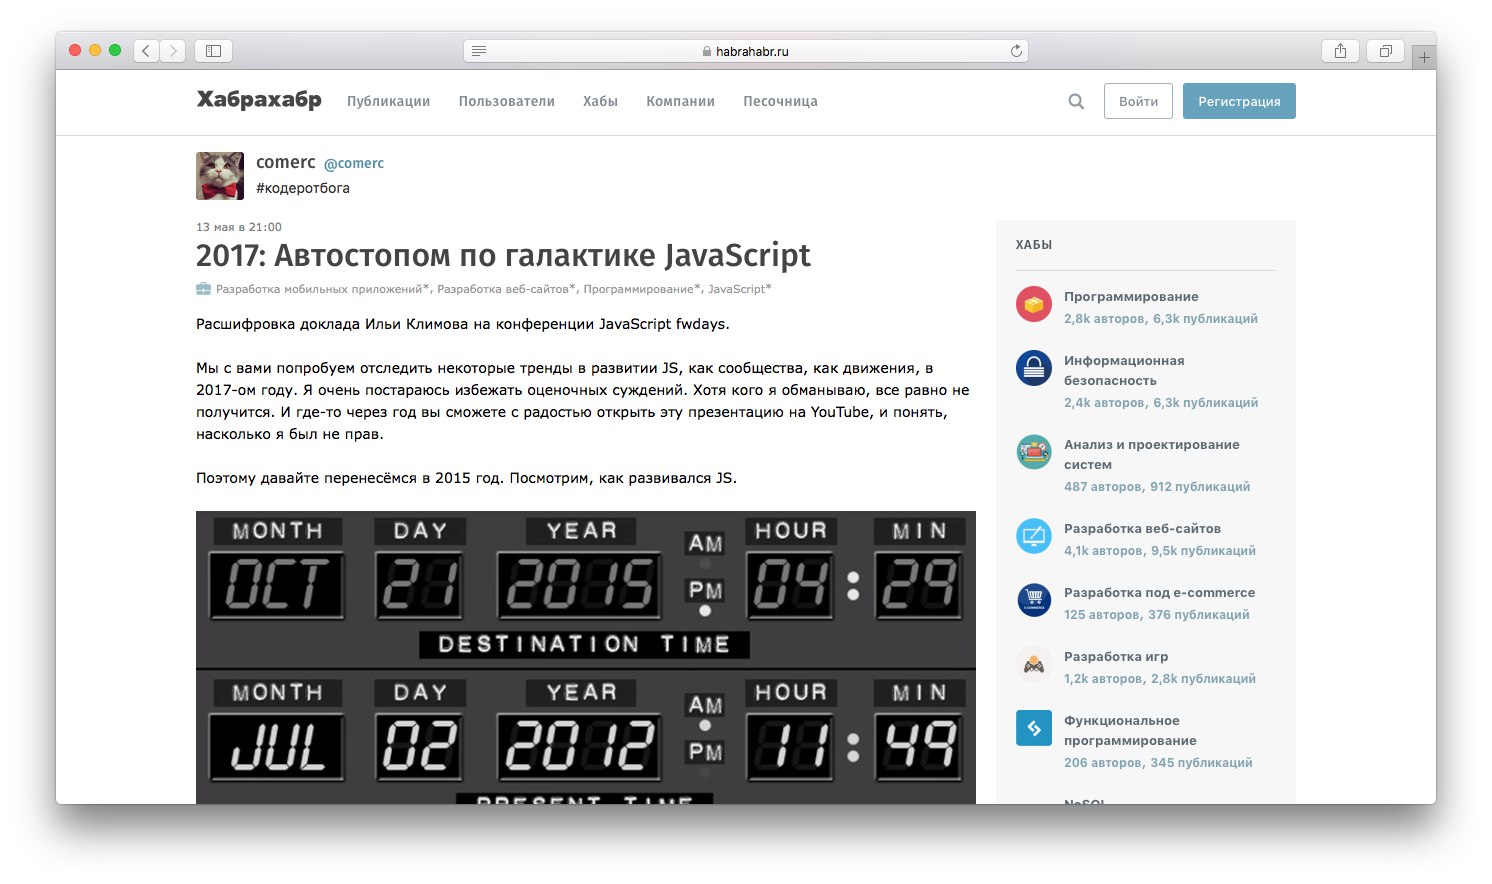Click the Функциональное программирование hub icon
The width and height of the screenshot is (1492, 884).
(x=1034, y=728)
